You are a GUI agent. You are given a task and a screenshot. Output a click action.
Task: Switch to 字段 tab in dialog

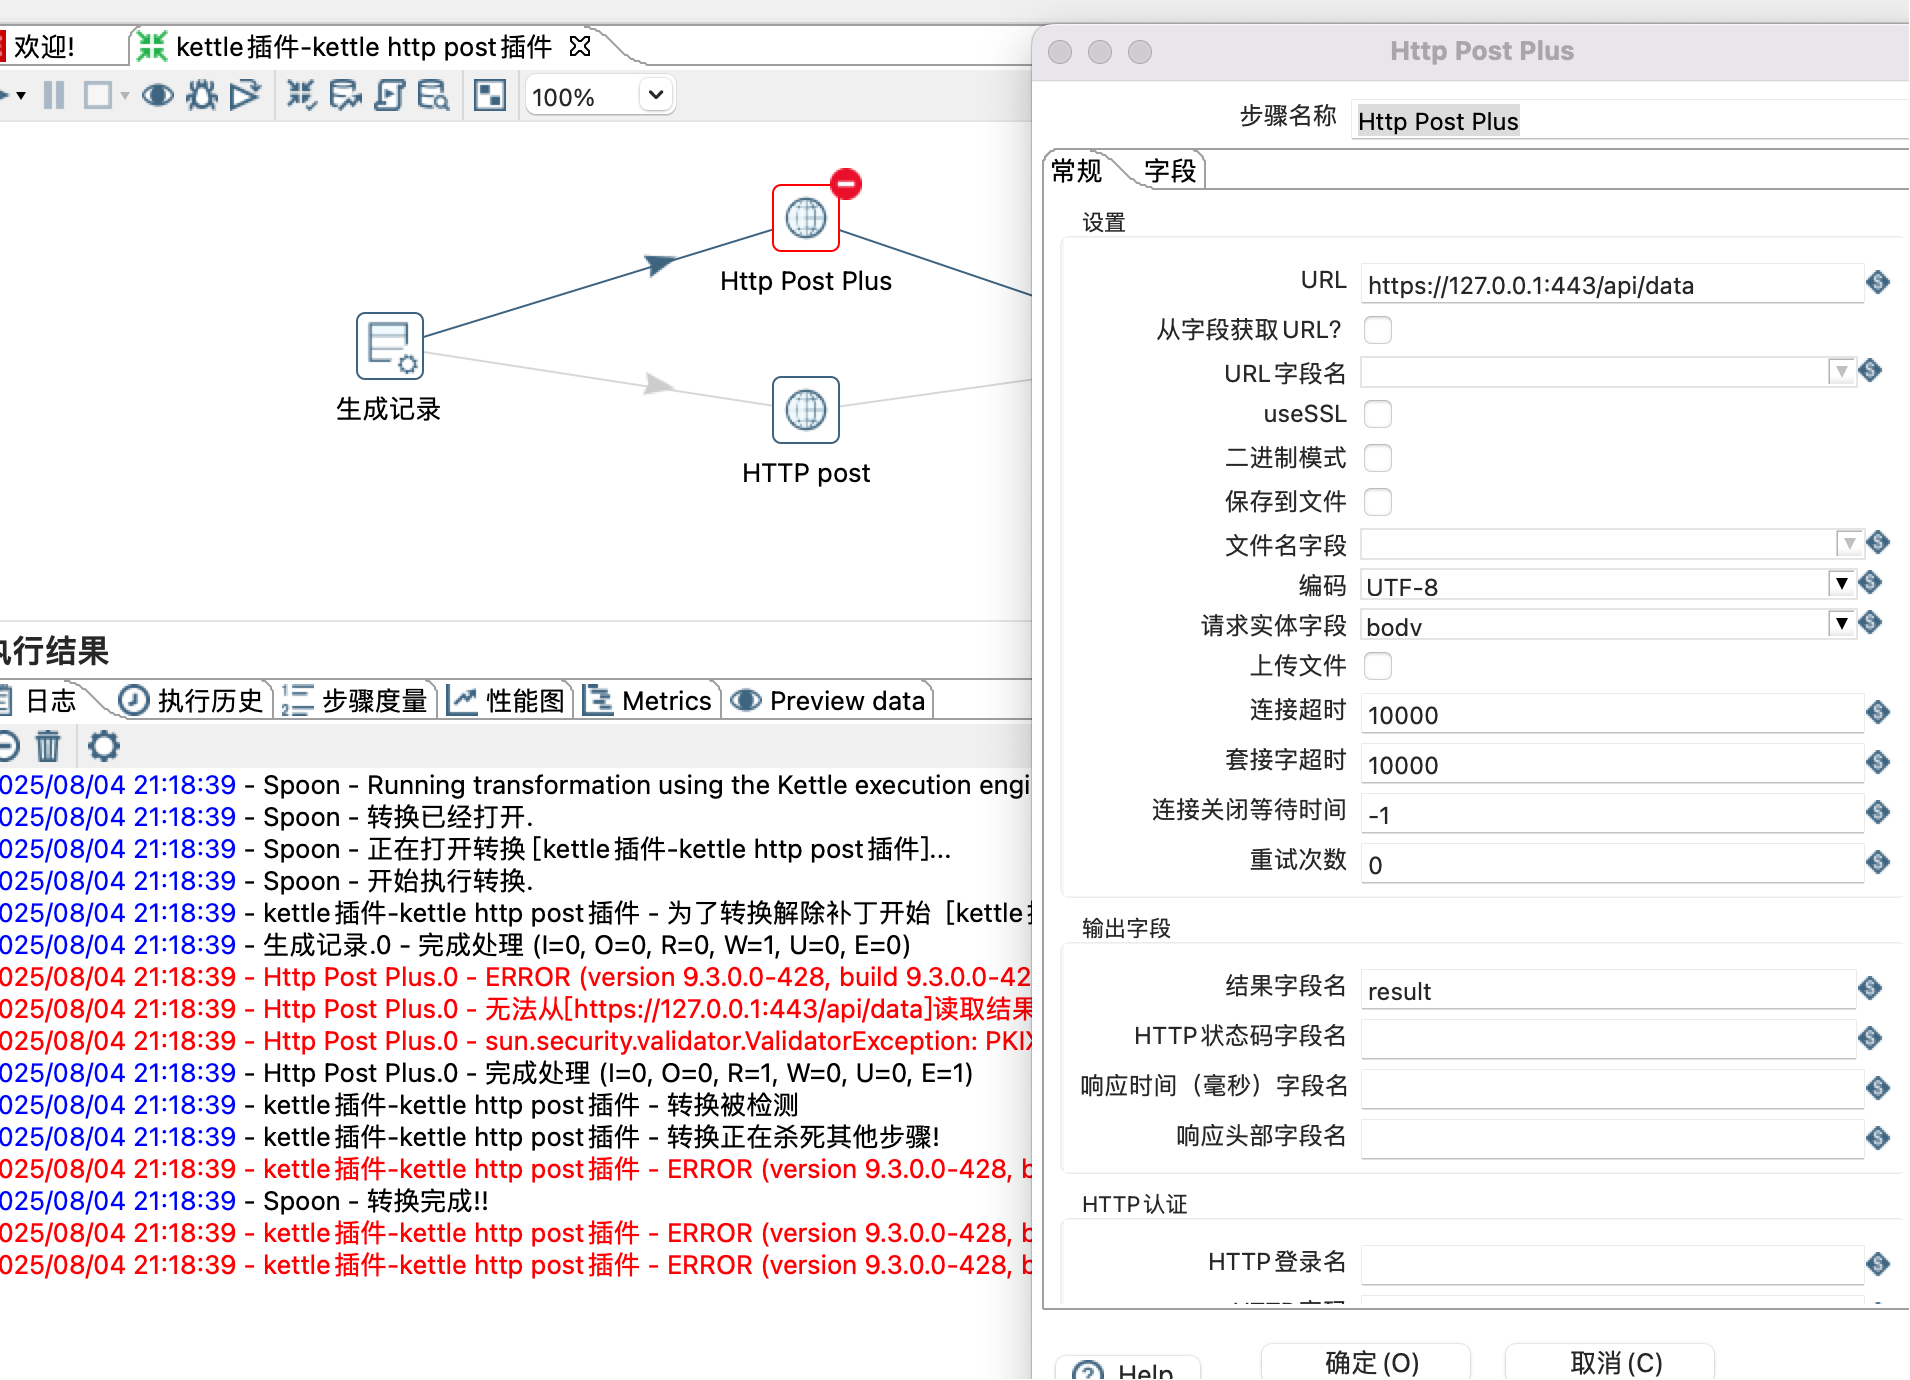pos(1170,171)
